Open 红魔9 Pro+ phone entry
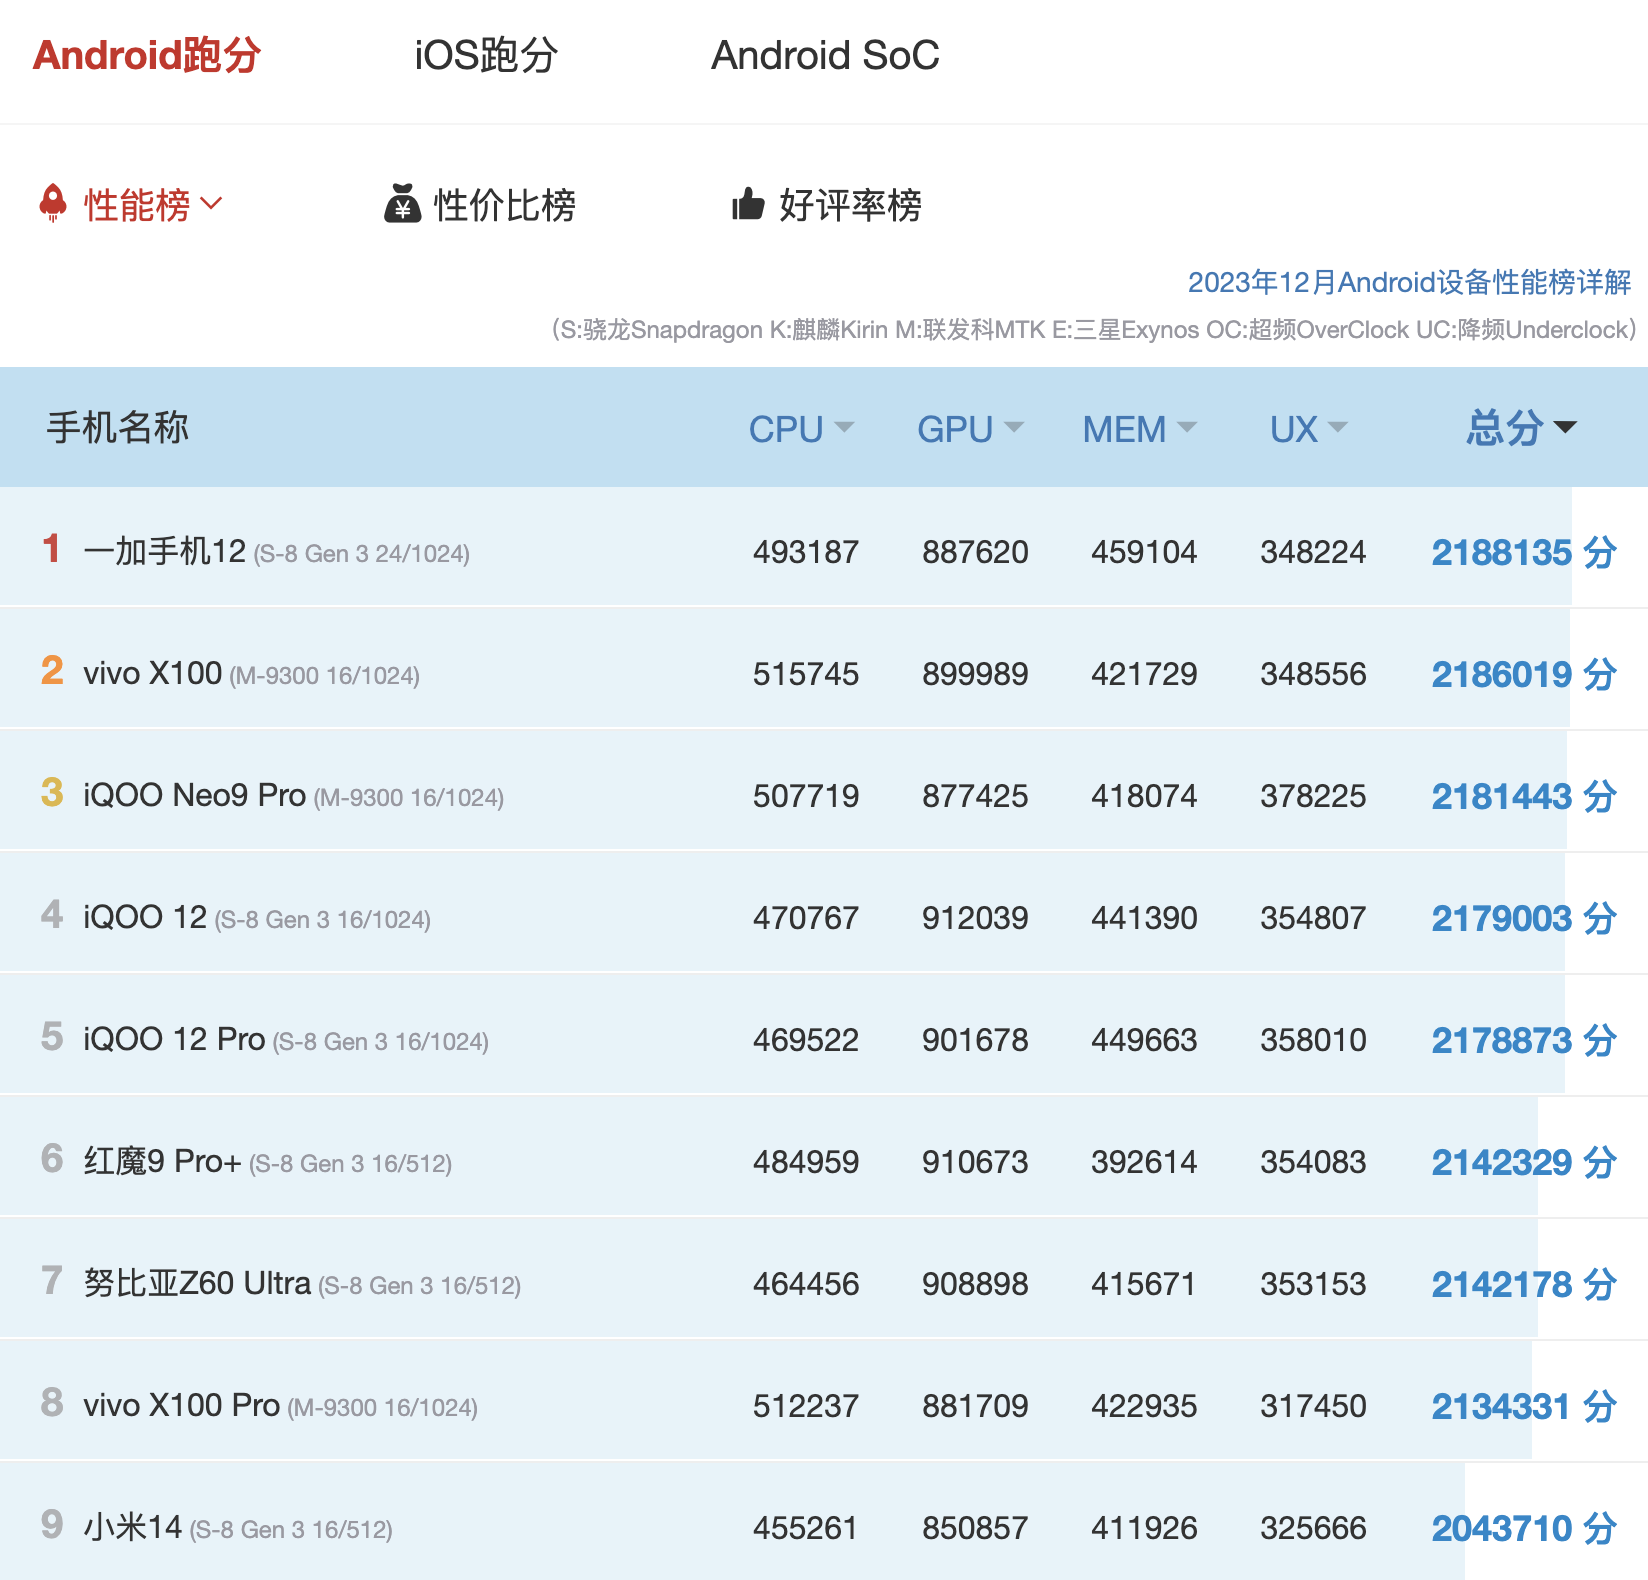1648x1580 pixels. 267,1161
